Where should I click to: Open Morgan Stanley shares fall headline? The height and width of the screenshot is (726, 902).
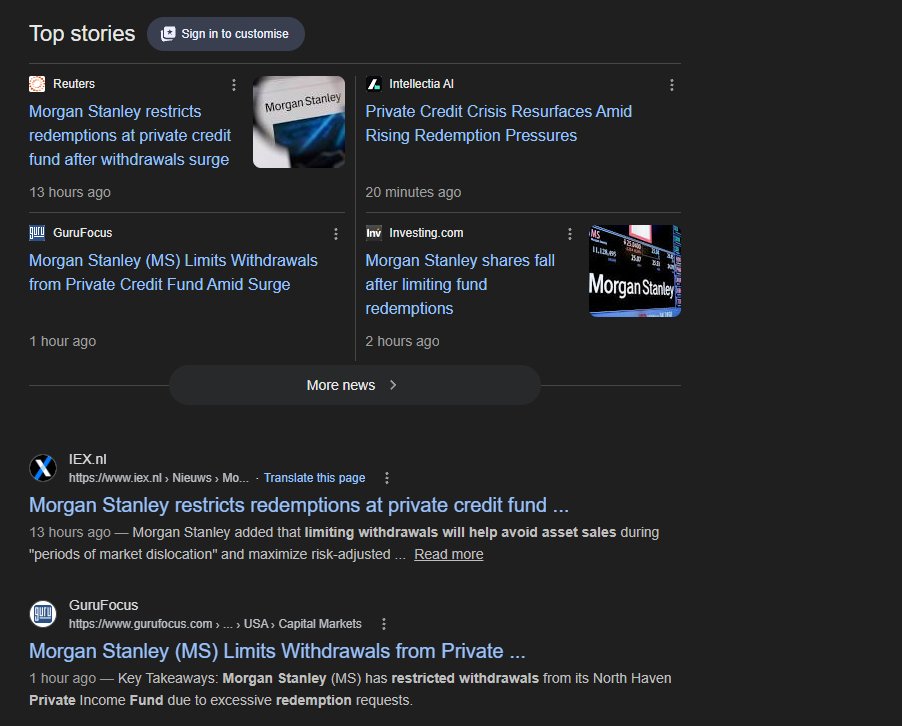(x=460, y=284)
